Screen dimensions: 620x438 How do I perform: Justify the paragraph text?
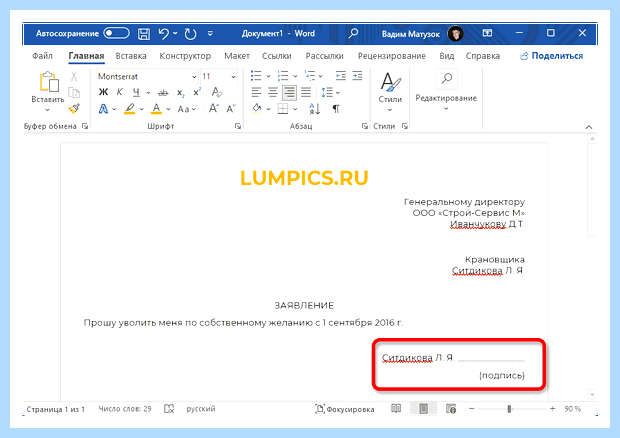306,93
